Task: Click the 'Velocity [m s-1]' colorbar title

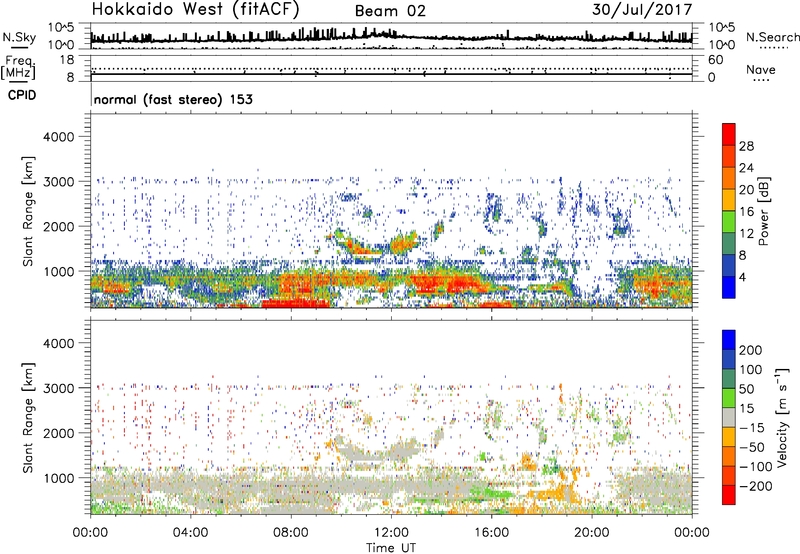Action: click(x=781, y=417)
